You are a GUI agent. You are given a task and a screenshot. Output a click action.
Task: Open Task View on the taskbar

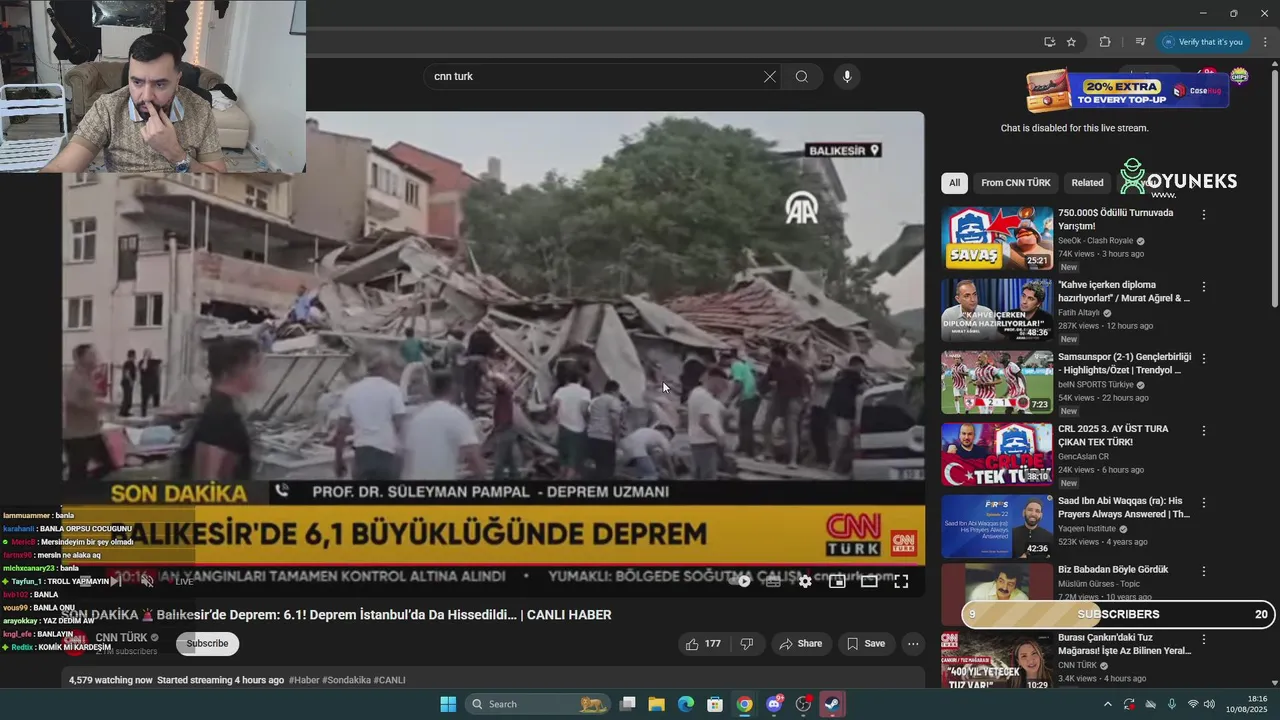(x=628, y=704)
